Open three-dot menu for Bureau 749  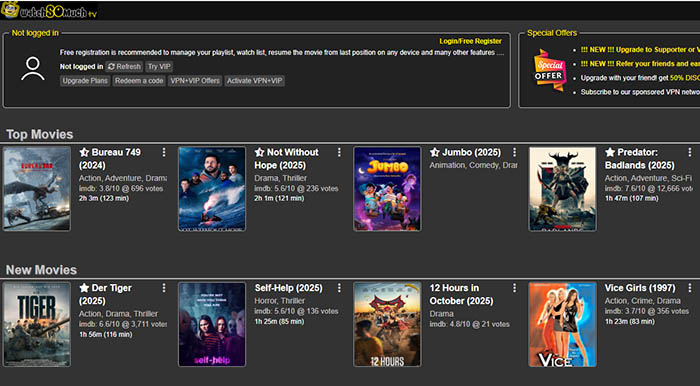(164, 153)
